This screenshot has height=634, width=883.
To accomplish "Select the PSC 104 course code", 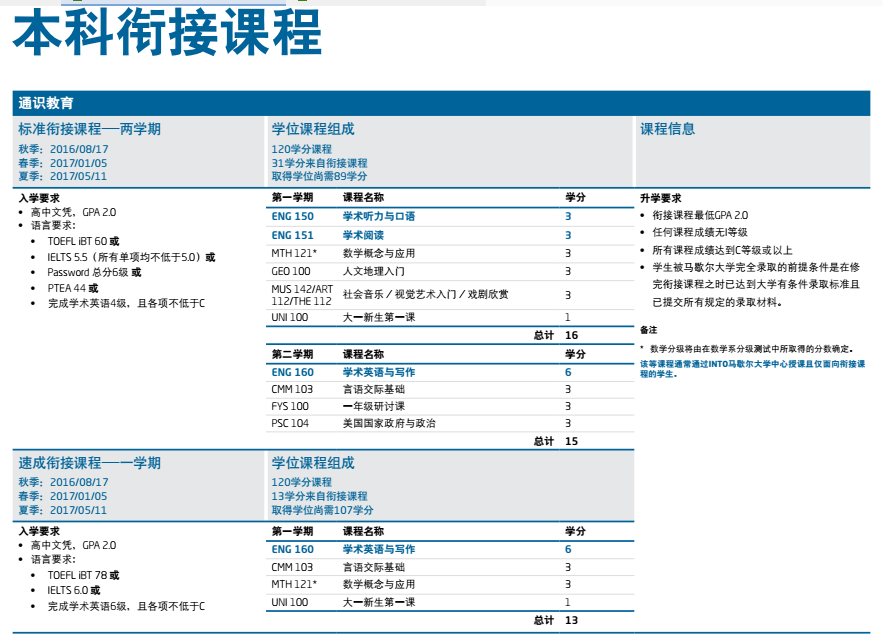I will point(290,423).
